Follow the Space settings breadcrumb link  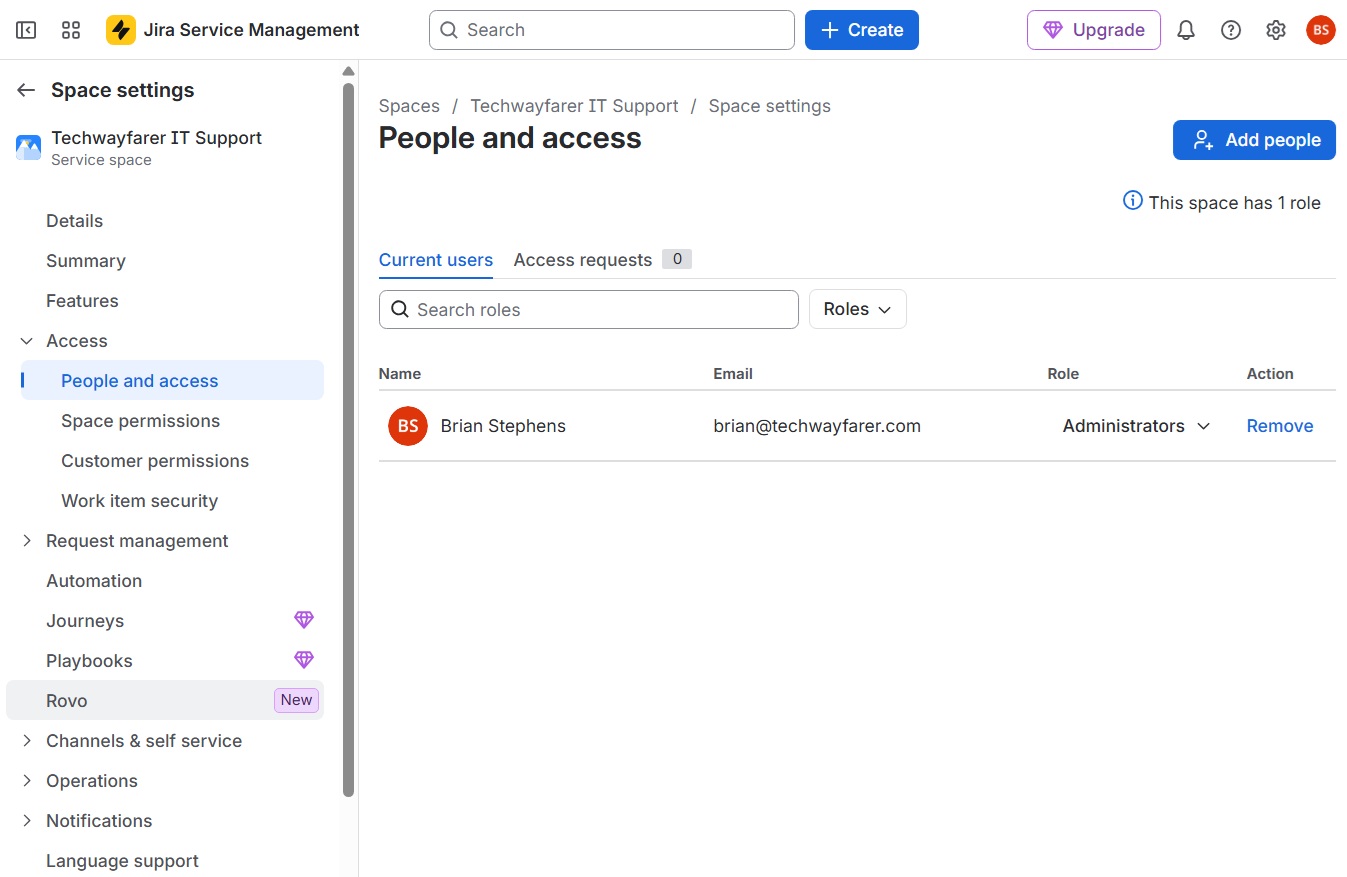pos(770,106)
